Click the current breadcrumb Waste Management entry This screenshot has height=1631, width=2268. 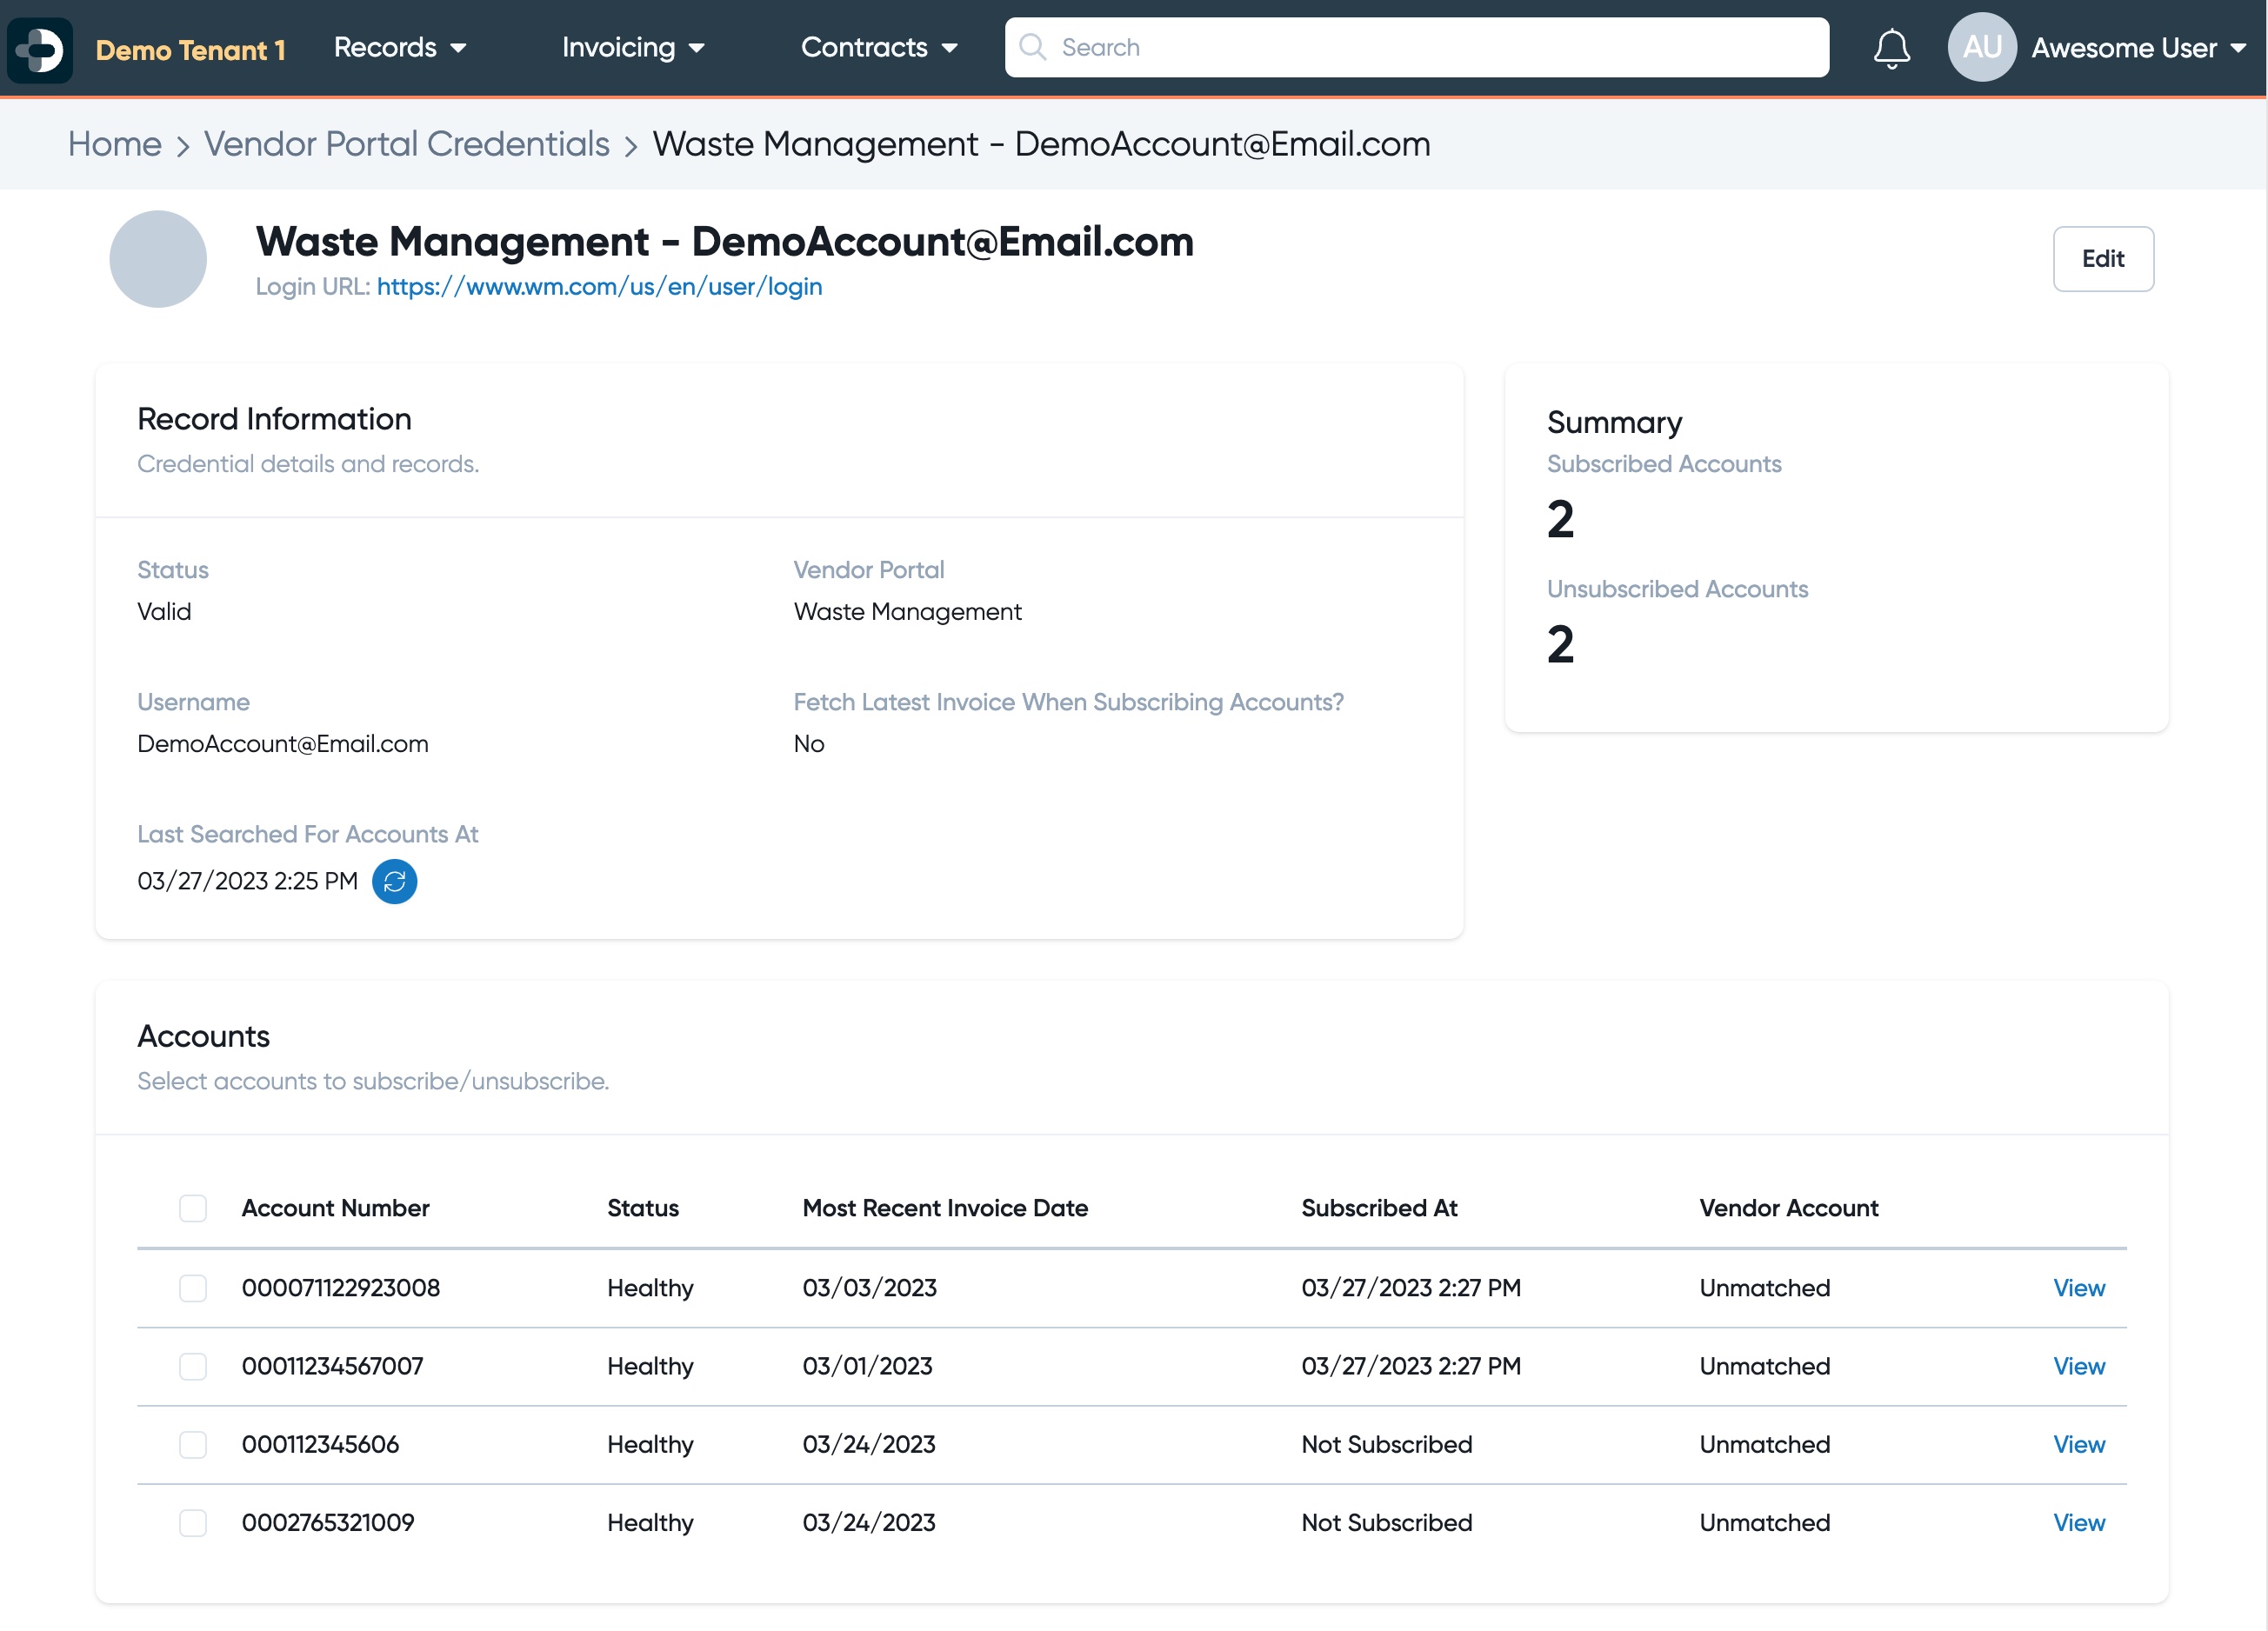(x=1041, y=144)
